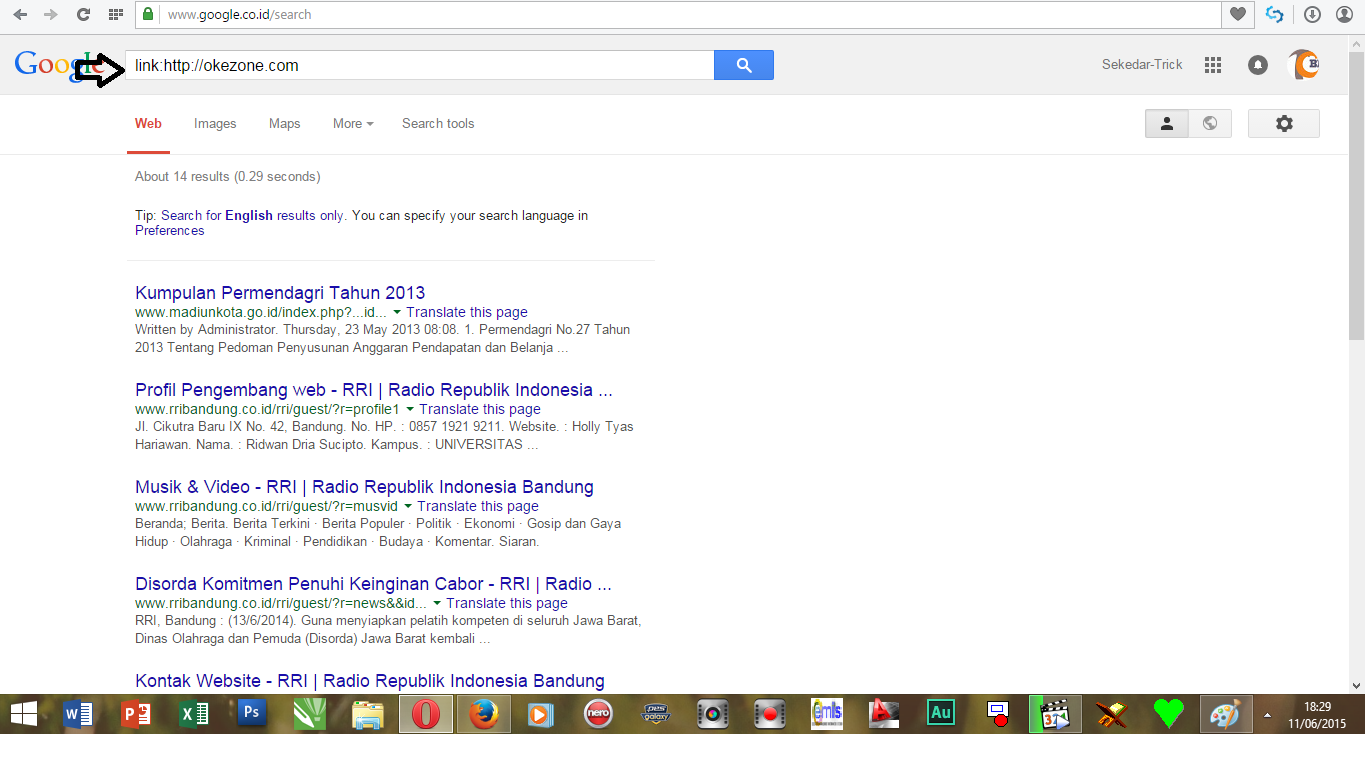Focus the browser address bar
Screen dimensions: 1366x768
click(x=690, y=14)
